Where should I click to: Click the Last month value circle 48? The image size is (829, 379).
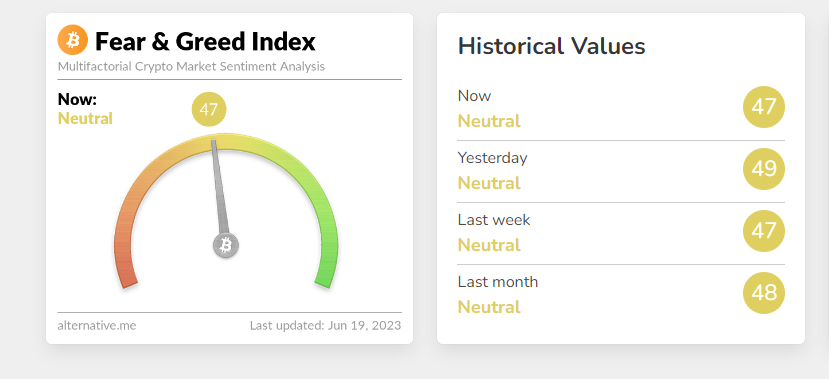pos(764,293)
